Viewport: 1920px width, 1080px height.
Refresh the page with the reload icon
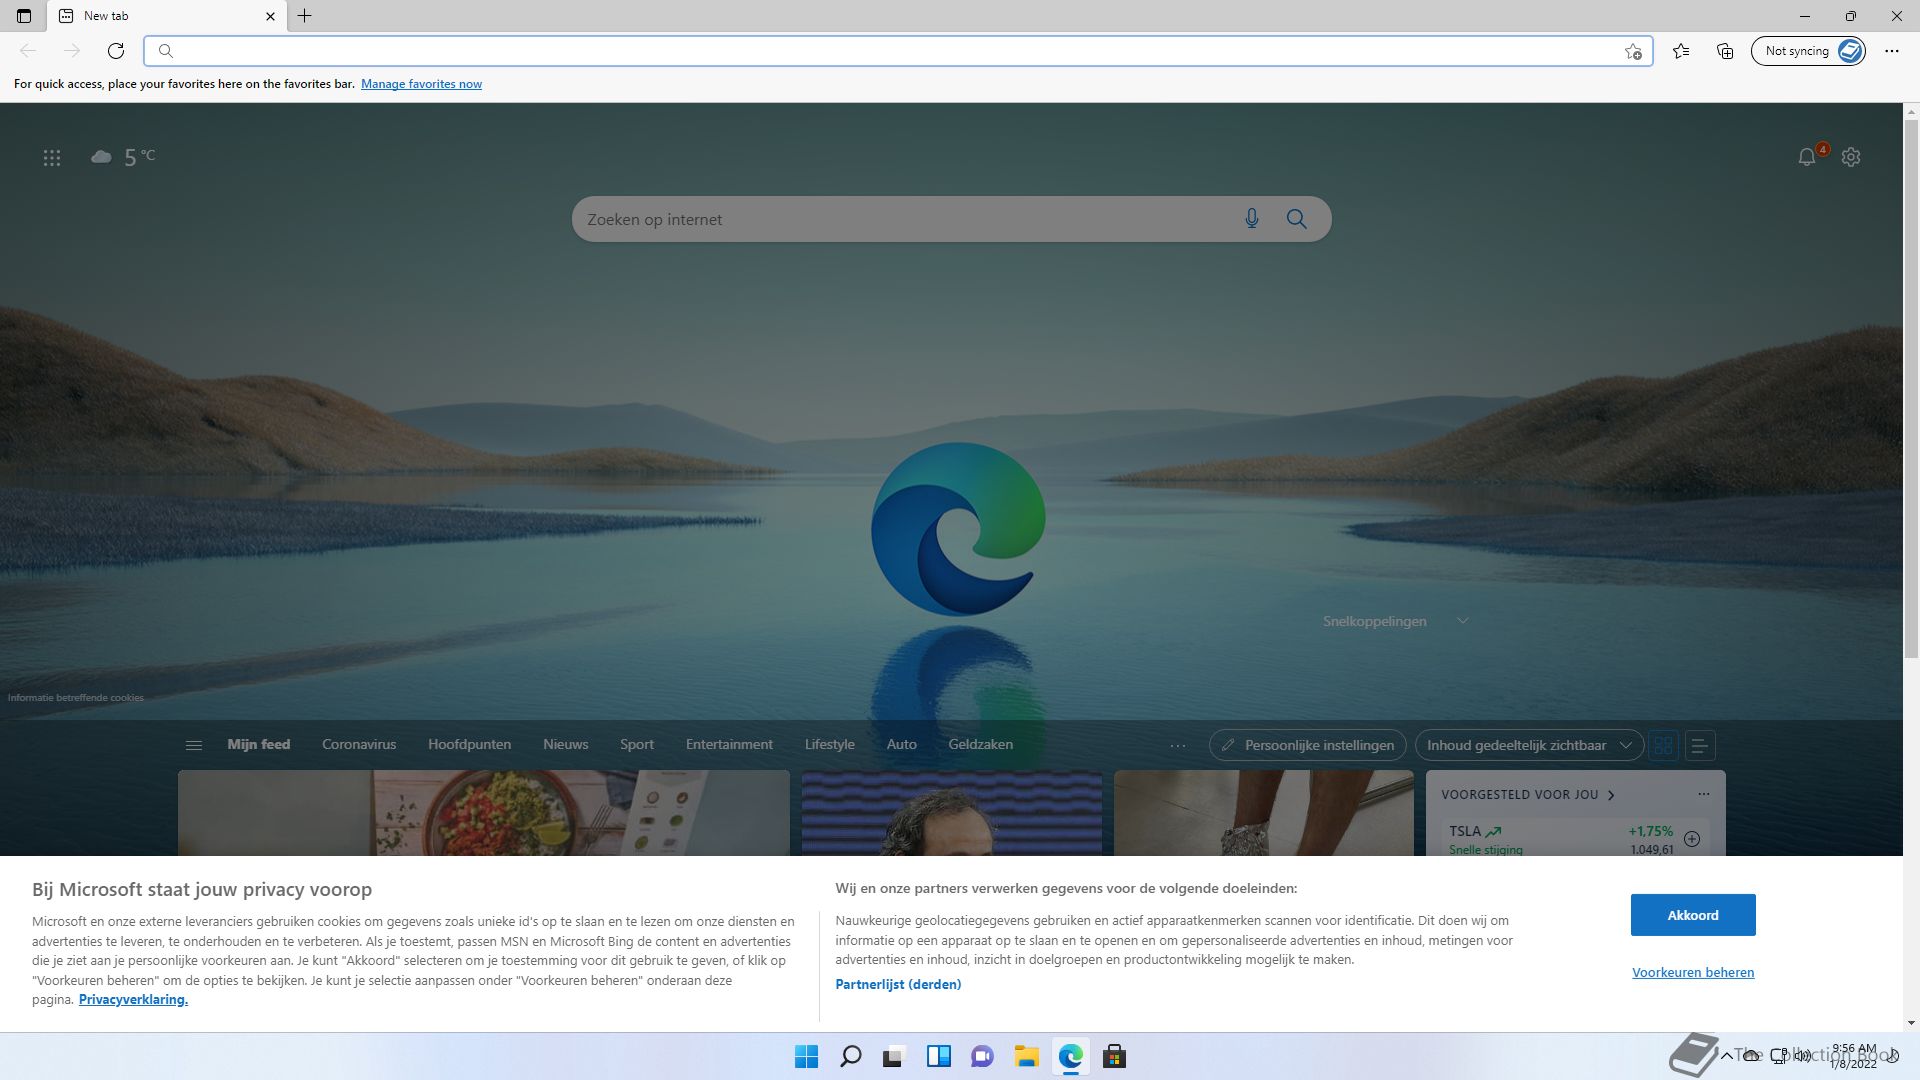click(116, 51)
